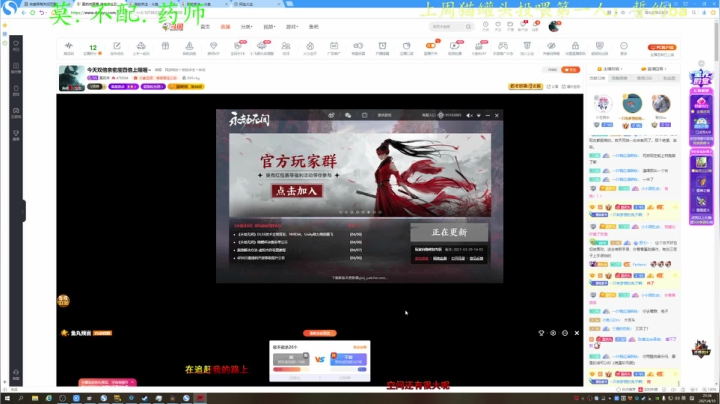Click the 正在更新 launcher button
Viewport: 720px width, 404px height.
449,232
